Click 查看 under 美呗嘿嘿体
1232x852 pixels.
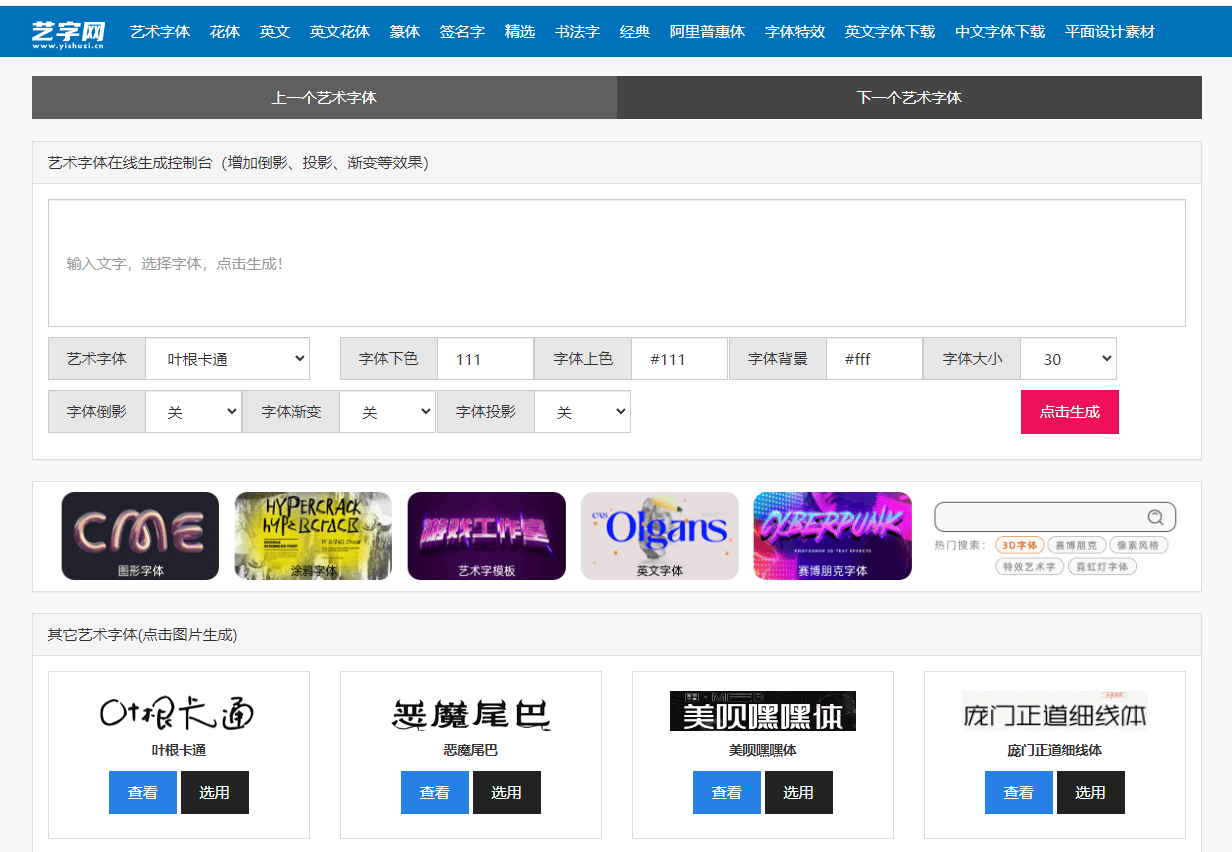[727, 792]
